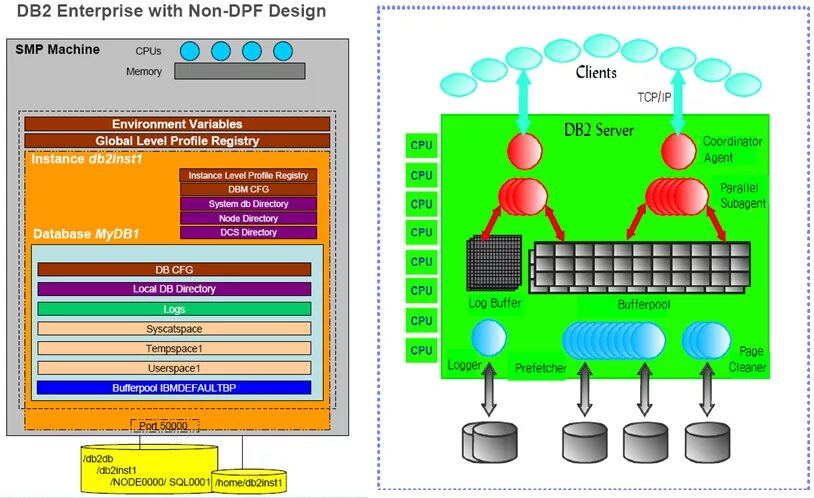814x498 pixels.
Task: Select the gray Memory bar graphic
Action: point(240,71)
